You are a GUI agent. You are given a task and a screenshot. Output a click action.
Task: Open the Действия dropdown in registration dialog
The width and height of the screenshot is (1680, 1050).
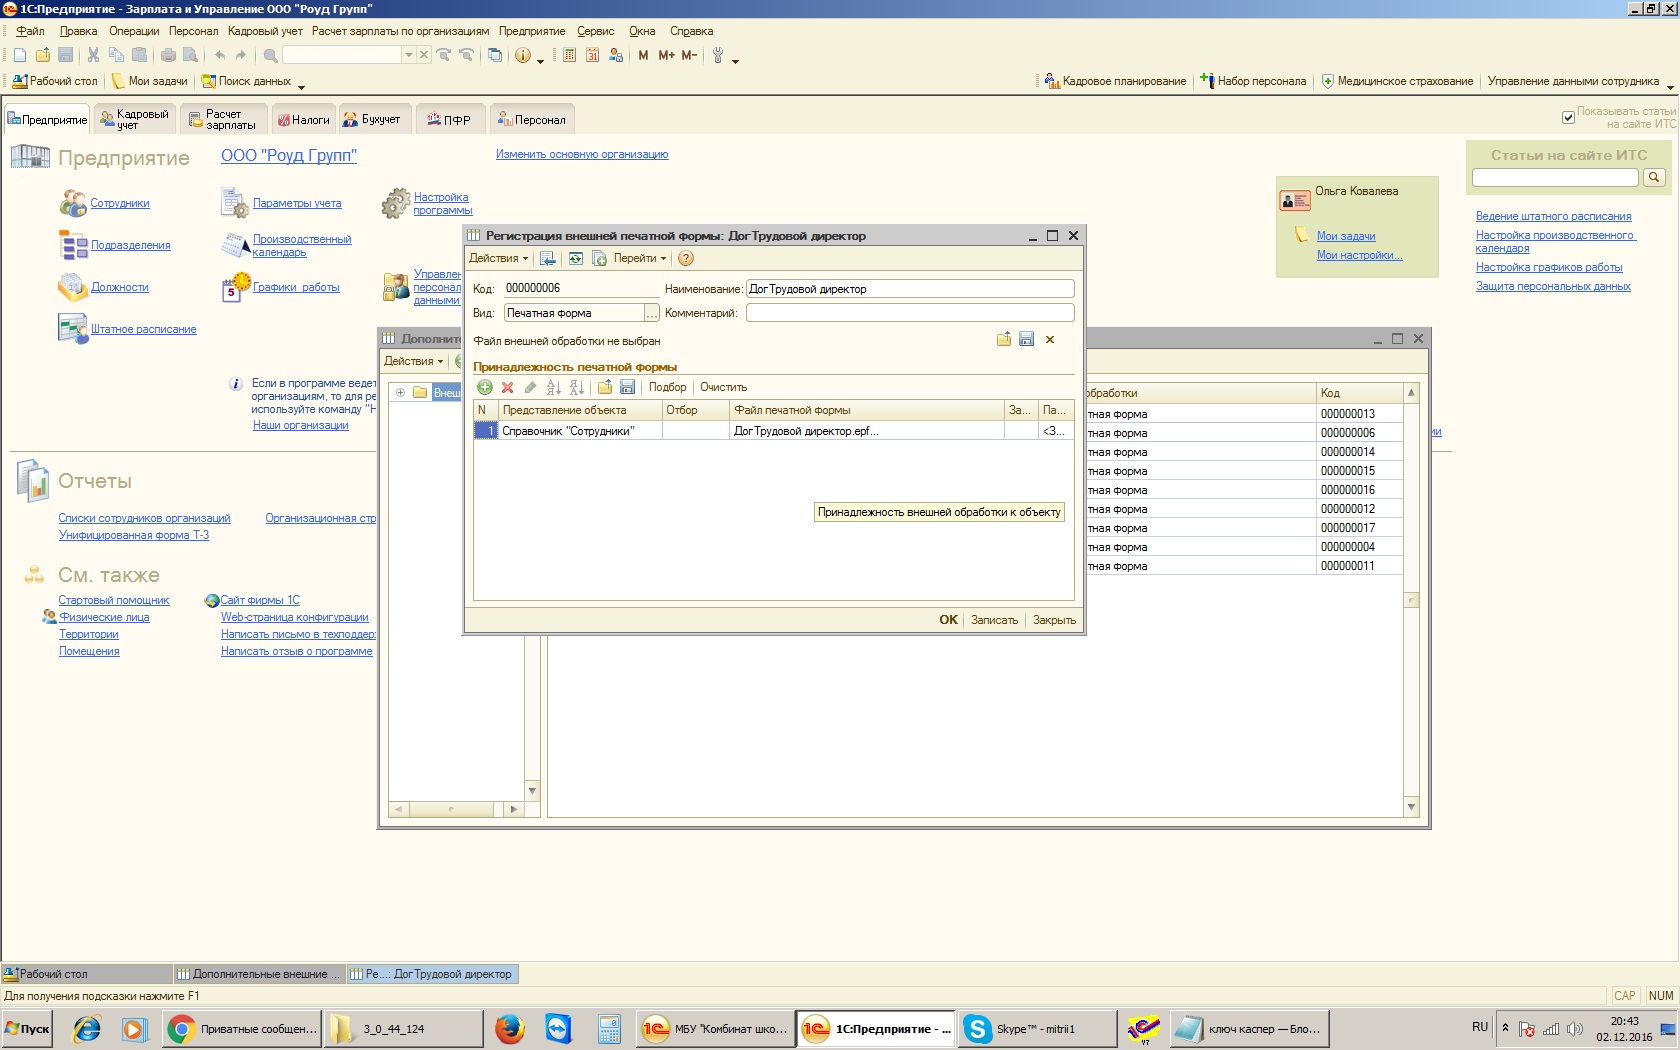pyautogui.click(x=498, y=258)
